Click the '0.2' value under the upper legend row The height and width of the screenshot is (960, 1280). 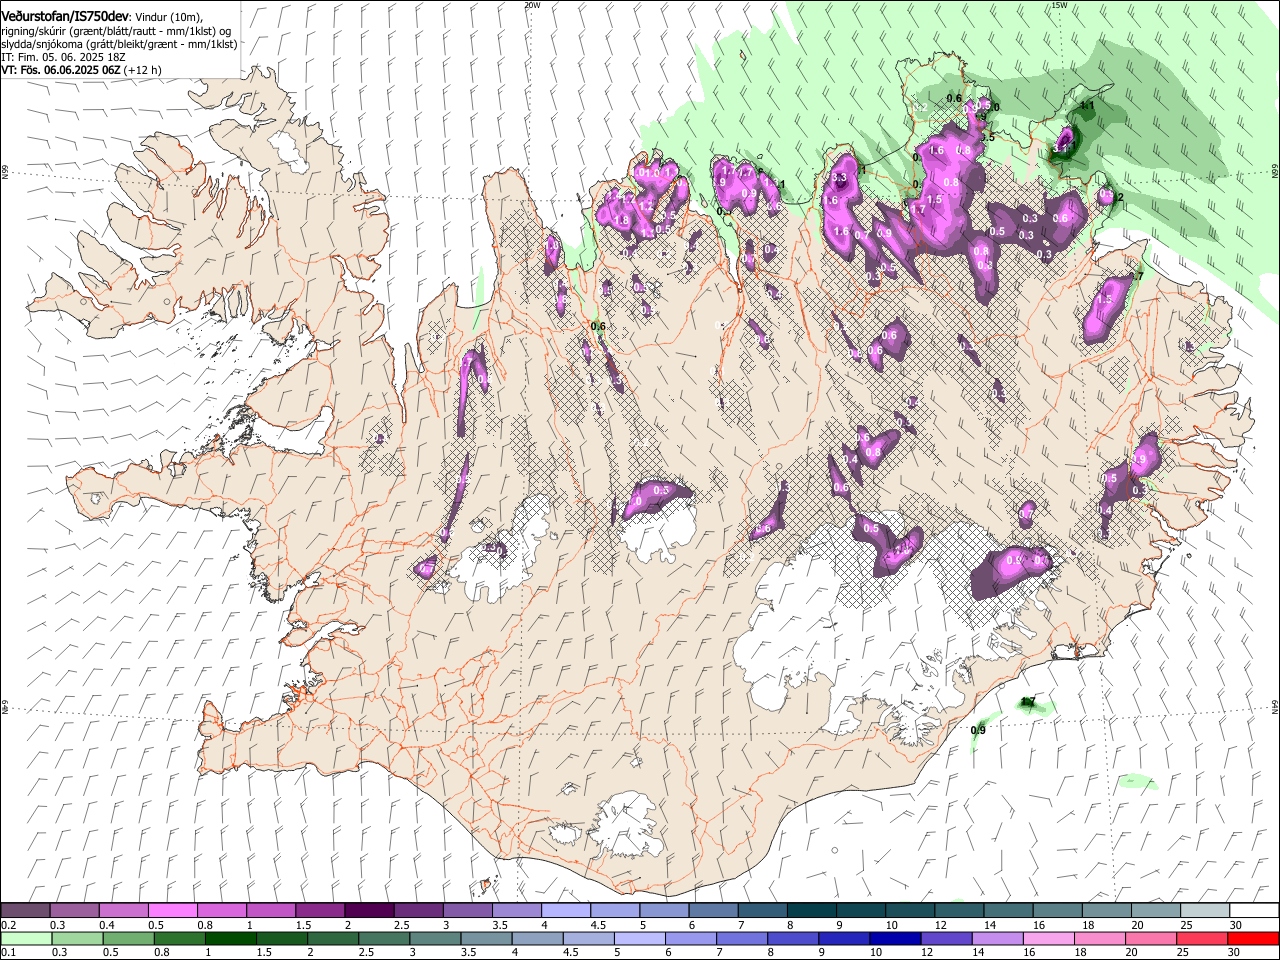(9, 925)
